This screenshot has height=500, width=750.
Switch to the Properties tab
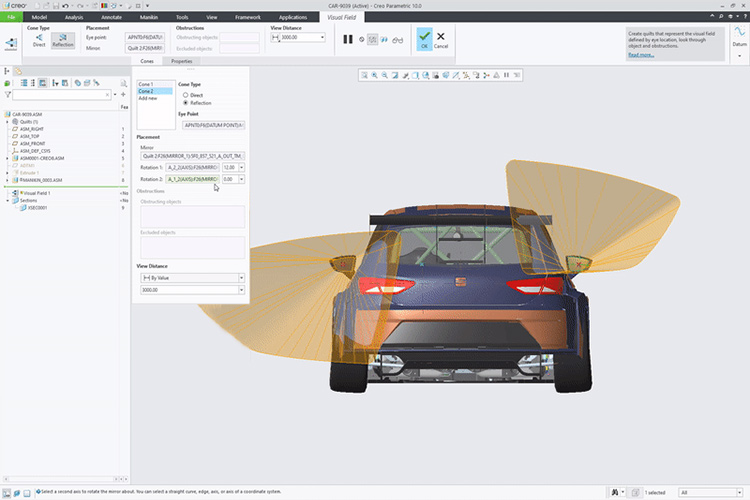(x=181, y=61)
